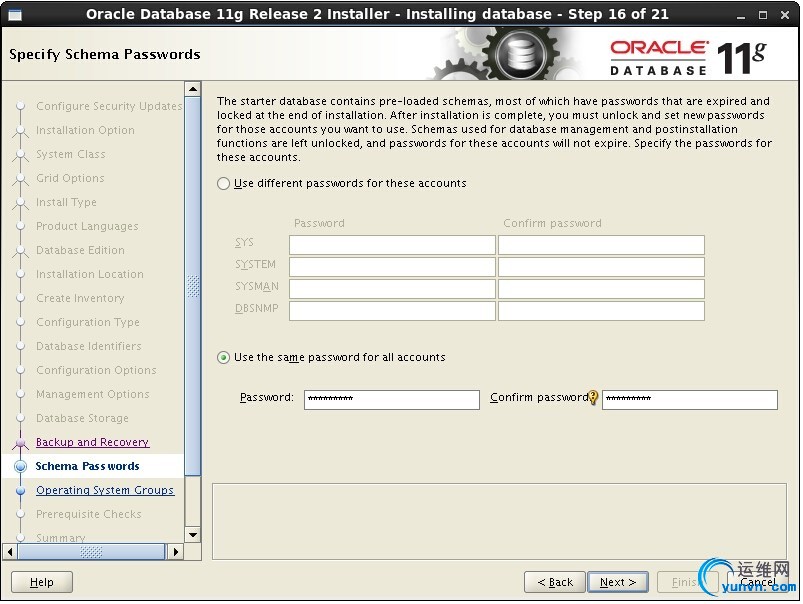The width and height of the screenshot is (803, 604).
Task: Click the Confirm password hint icon
Action: 593,398
